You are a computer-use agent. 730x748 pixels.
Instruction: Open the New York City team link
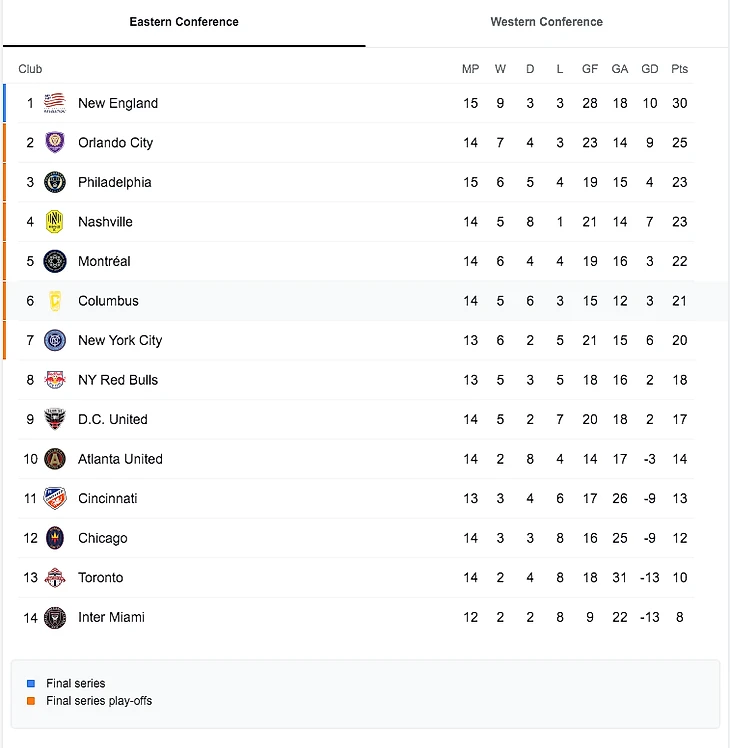(x=120, y=340)
